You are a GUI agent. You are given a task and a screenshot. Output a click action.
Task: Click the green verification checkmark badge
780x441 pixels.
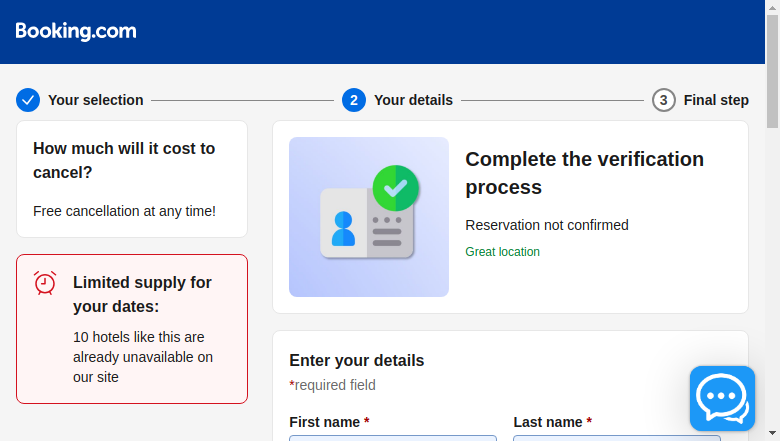395,188
